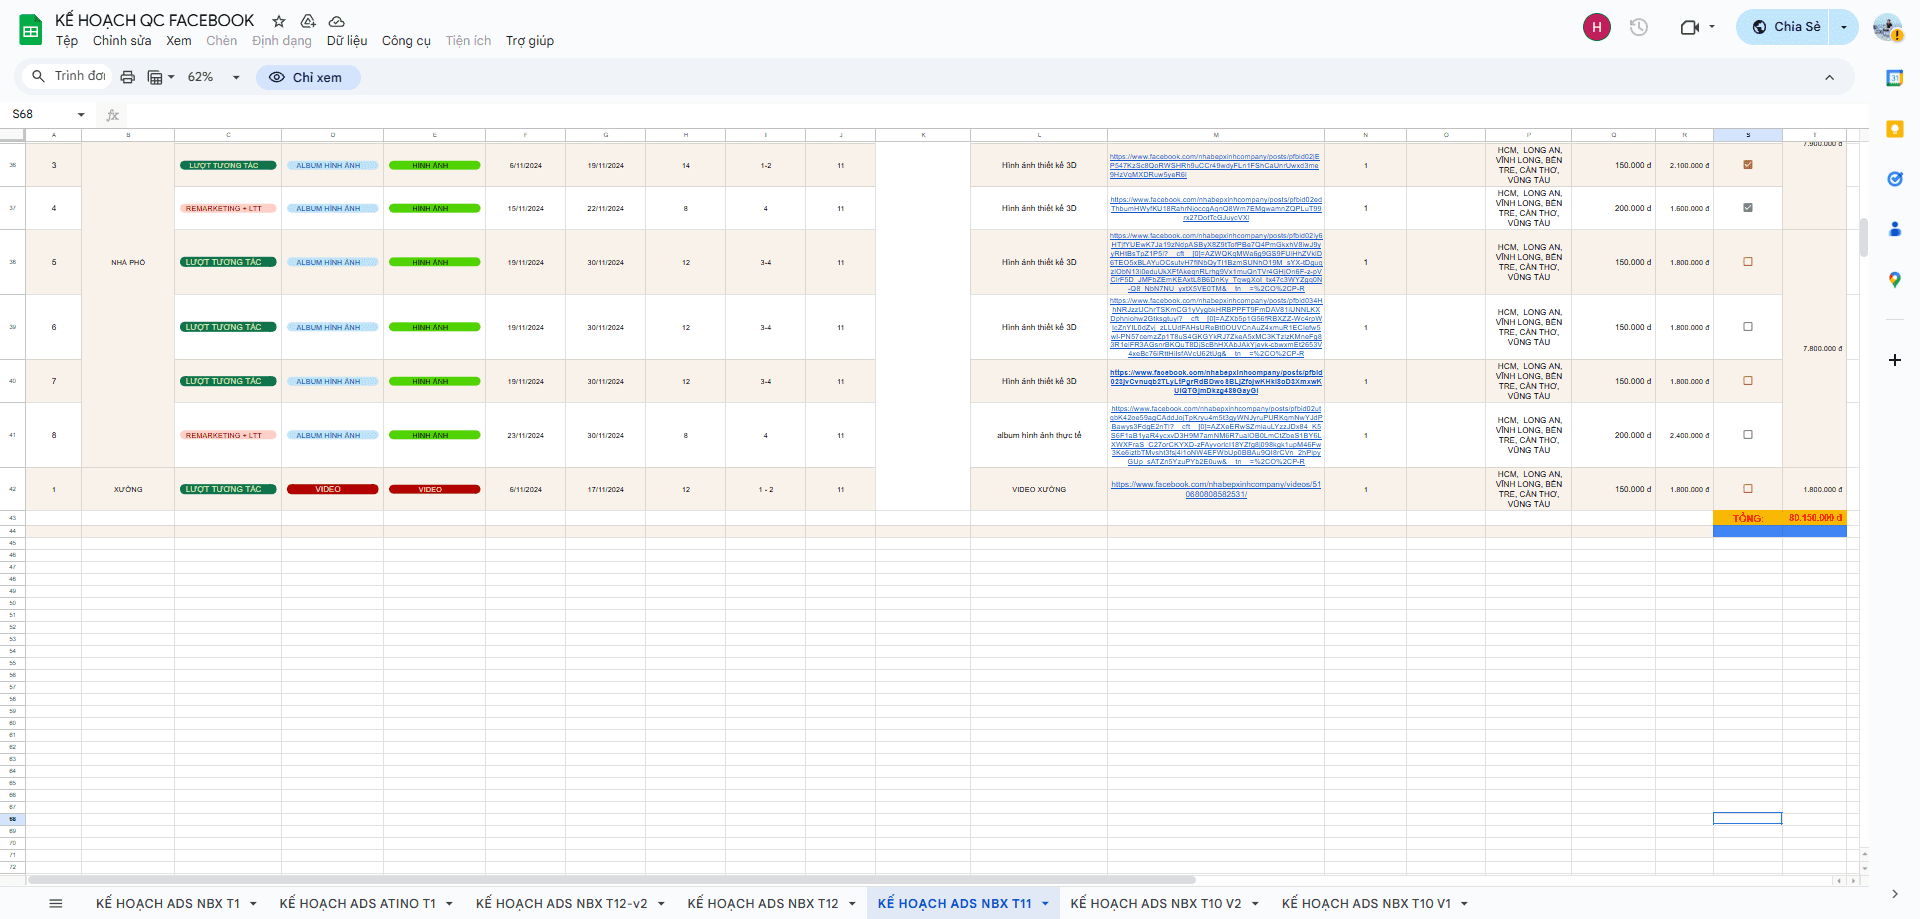The height and width of the screenshot is (919, 1920).
Task: Expand the Name Box dropdown arrow
Action: click(x=81, y=115)
